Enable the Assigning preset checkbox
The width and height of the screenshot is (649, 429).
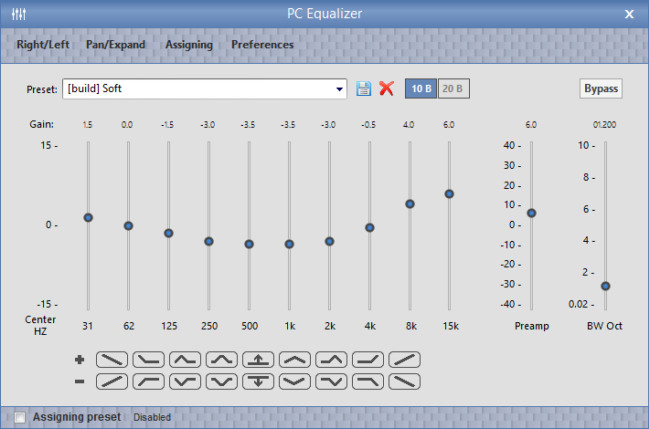20,417
